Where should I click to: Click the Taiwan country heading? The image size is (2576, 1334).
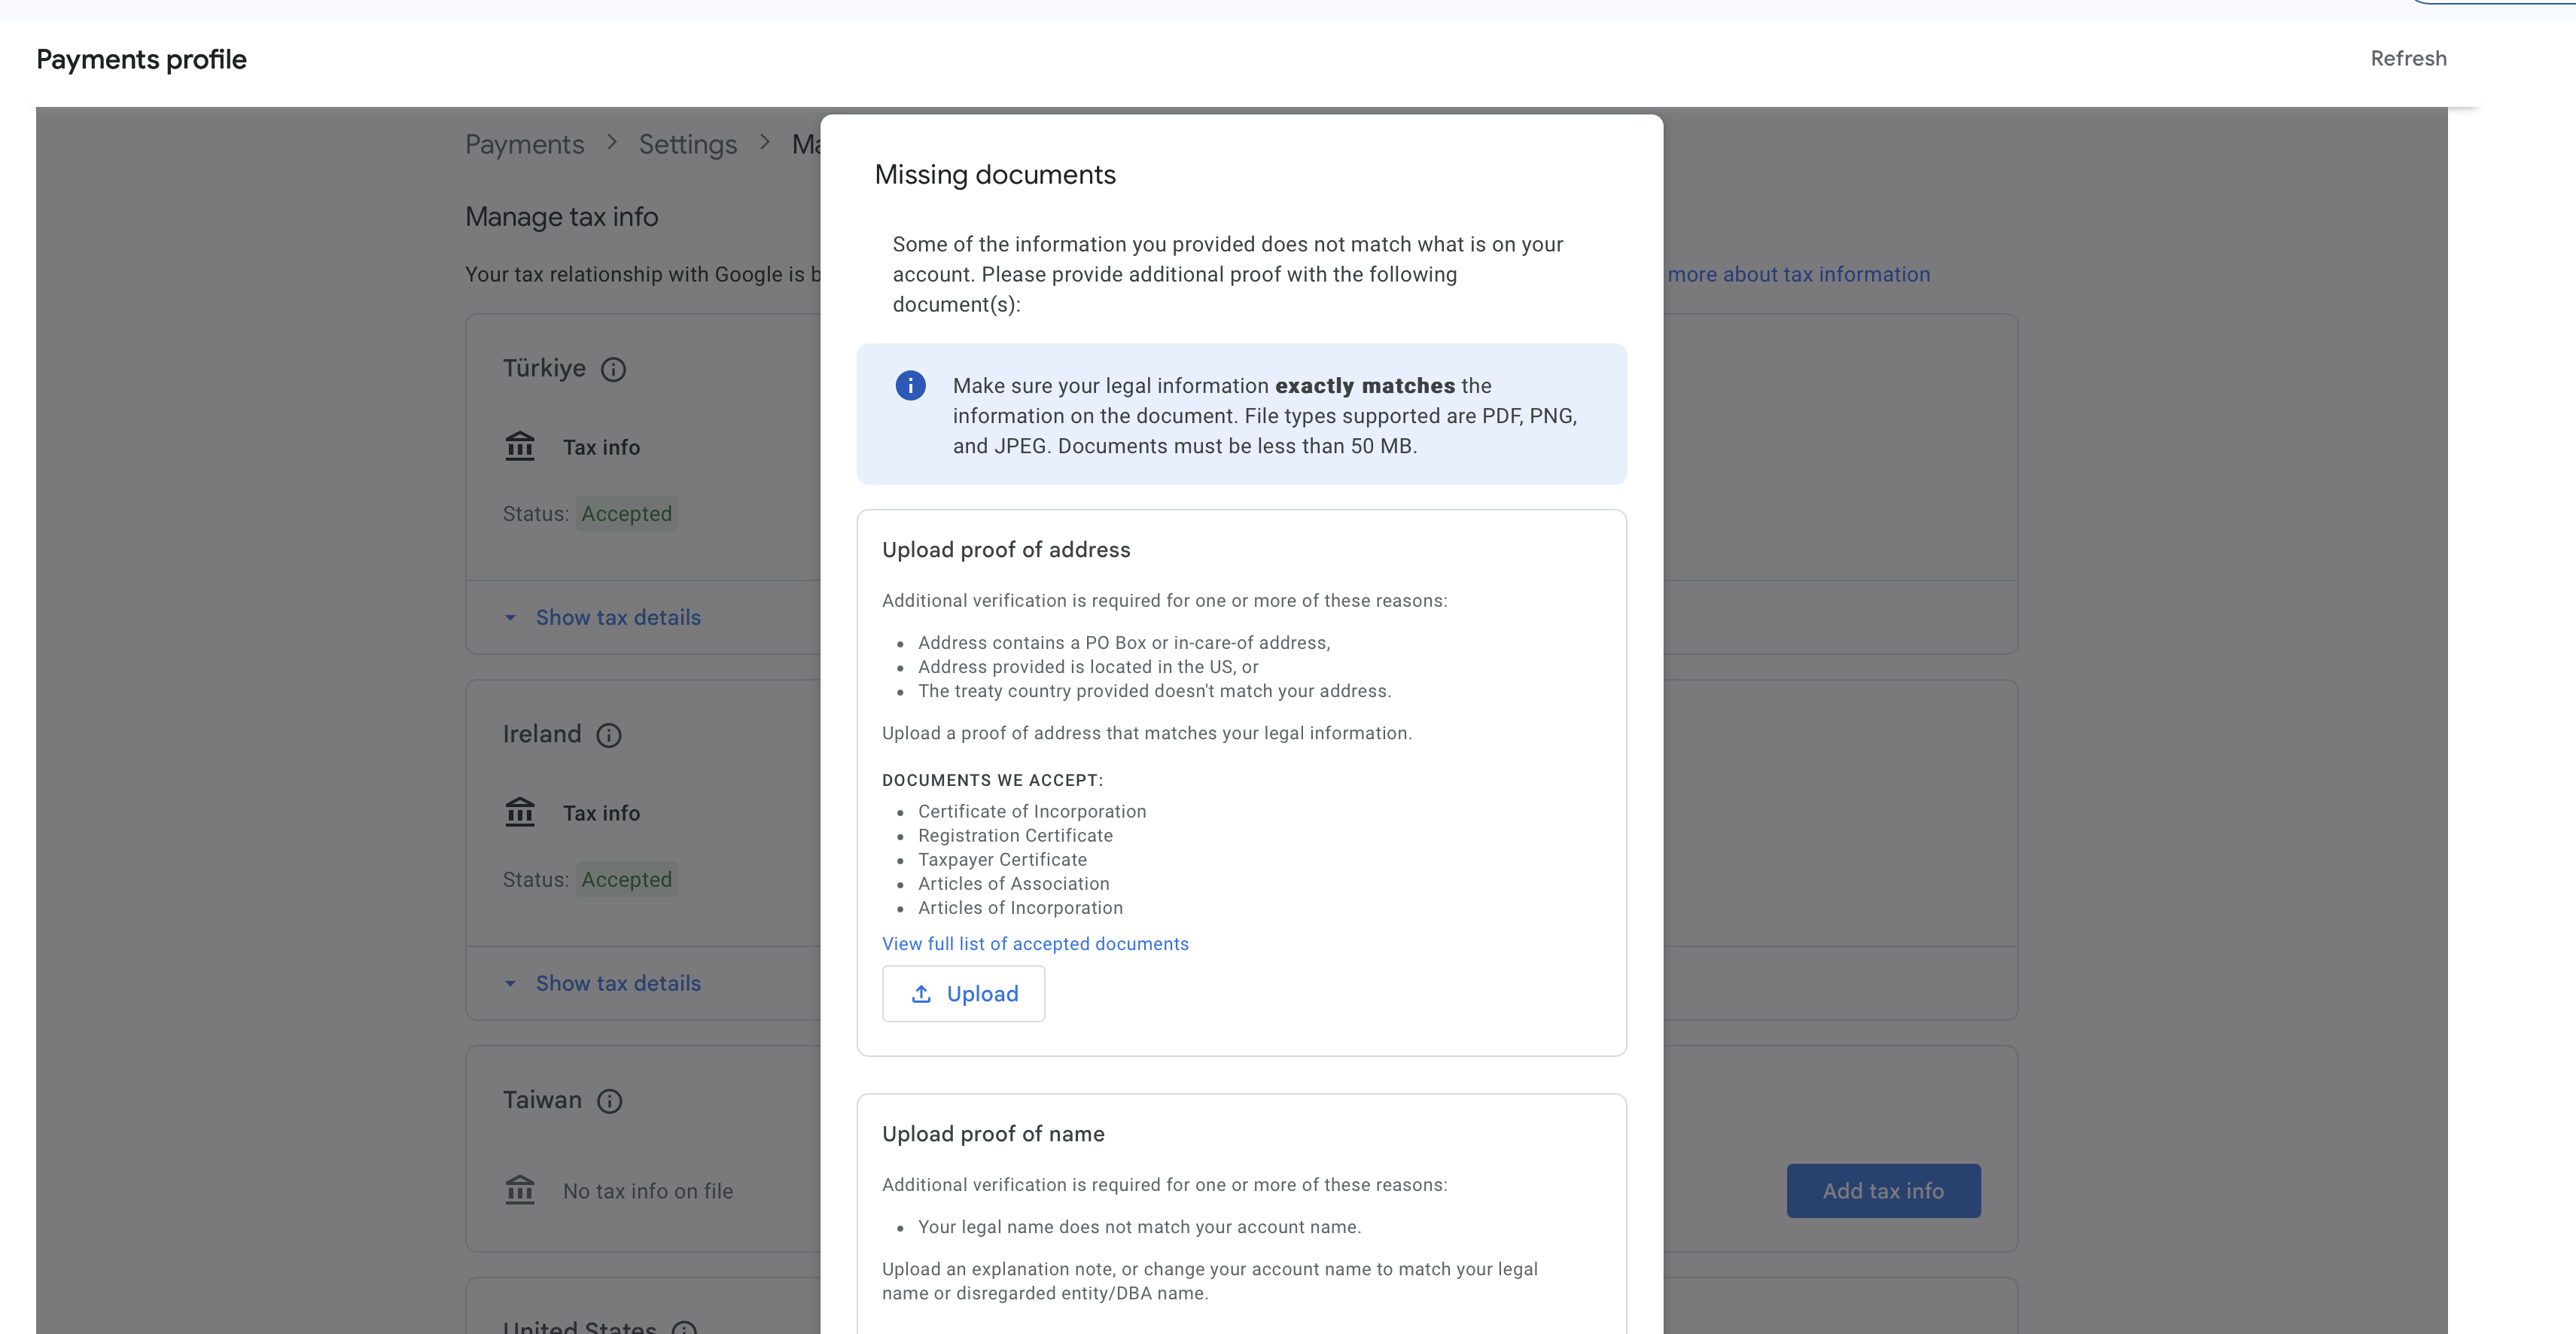coord(542,1101)
